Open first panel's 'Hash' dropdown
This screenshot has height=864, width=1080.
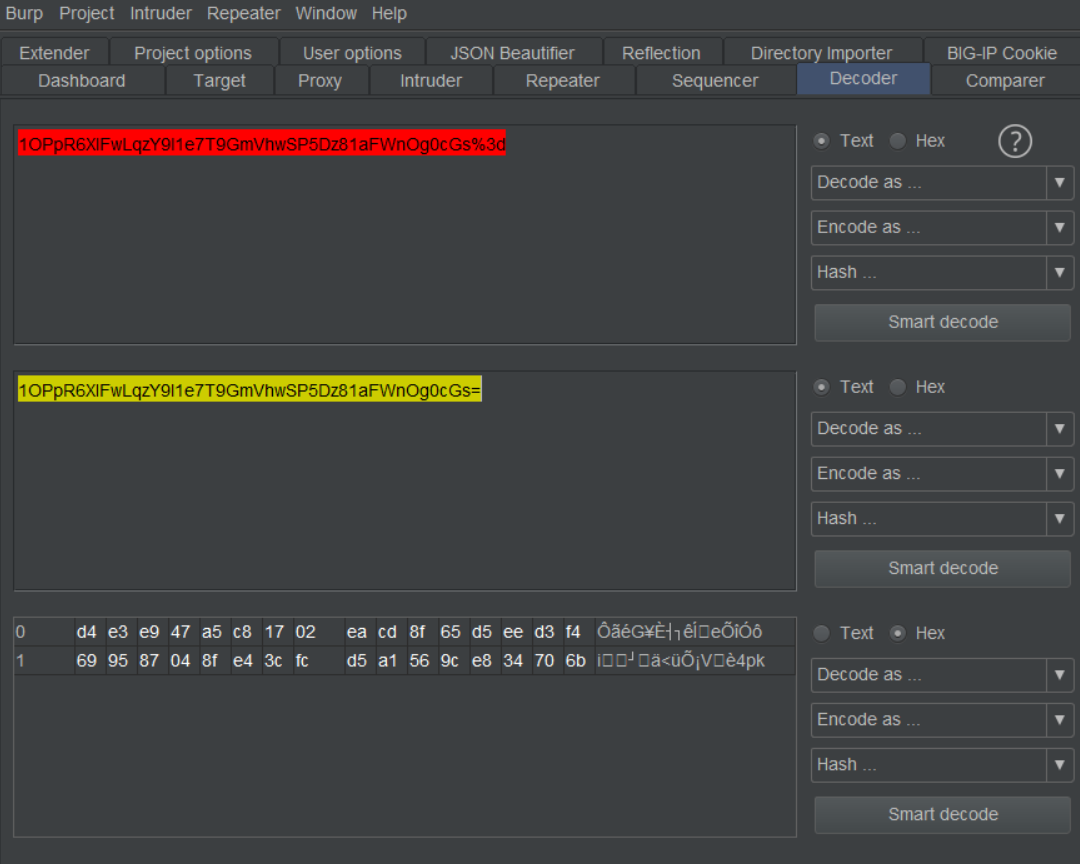click(942, 272)
